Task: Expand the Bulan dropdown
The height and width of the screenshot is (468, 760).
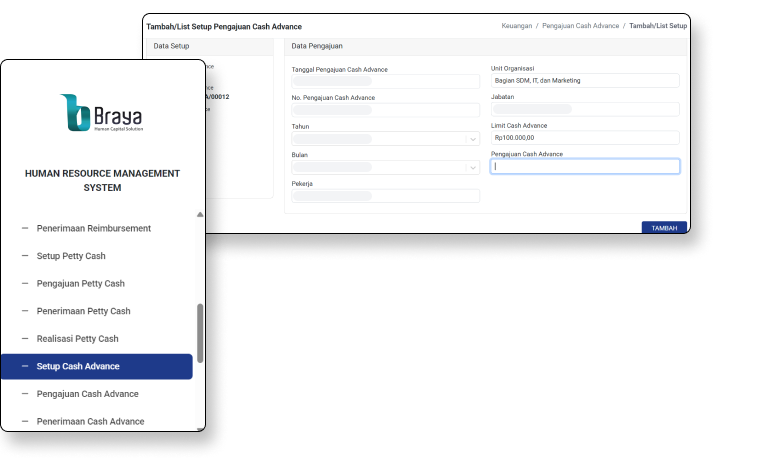Action: click(x=384, y=167)
